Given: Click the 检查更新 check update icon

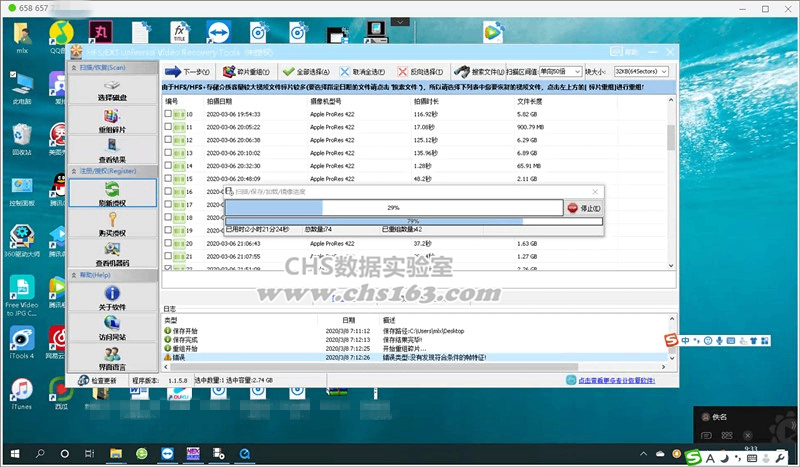Looking at the screenshot, I should [84, 380].
